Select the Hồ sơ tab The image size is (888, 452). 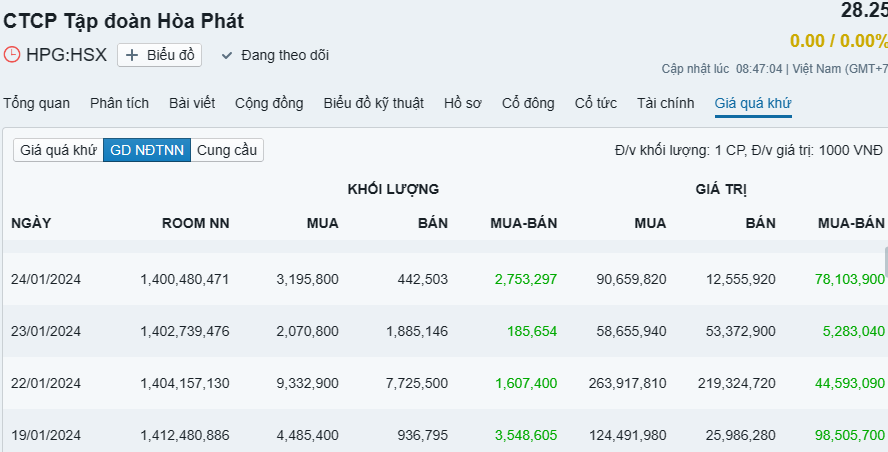click(x=463, y=103)
